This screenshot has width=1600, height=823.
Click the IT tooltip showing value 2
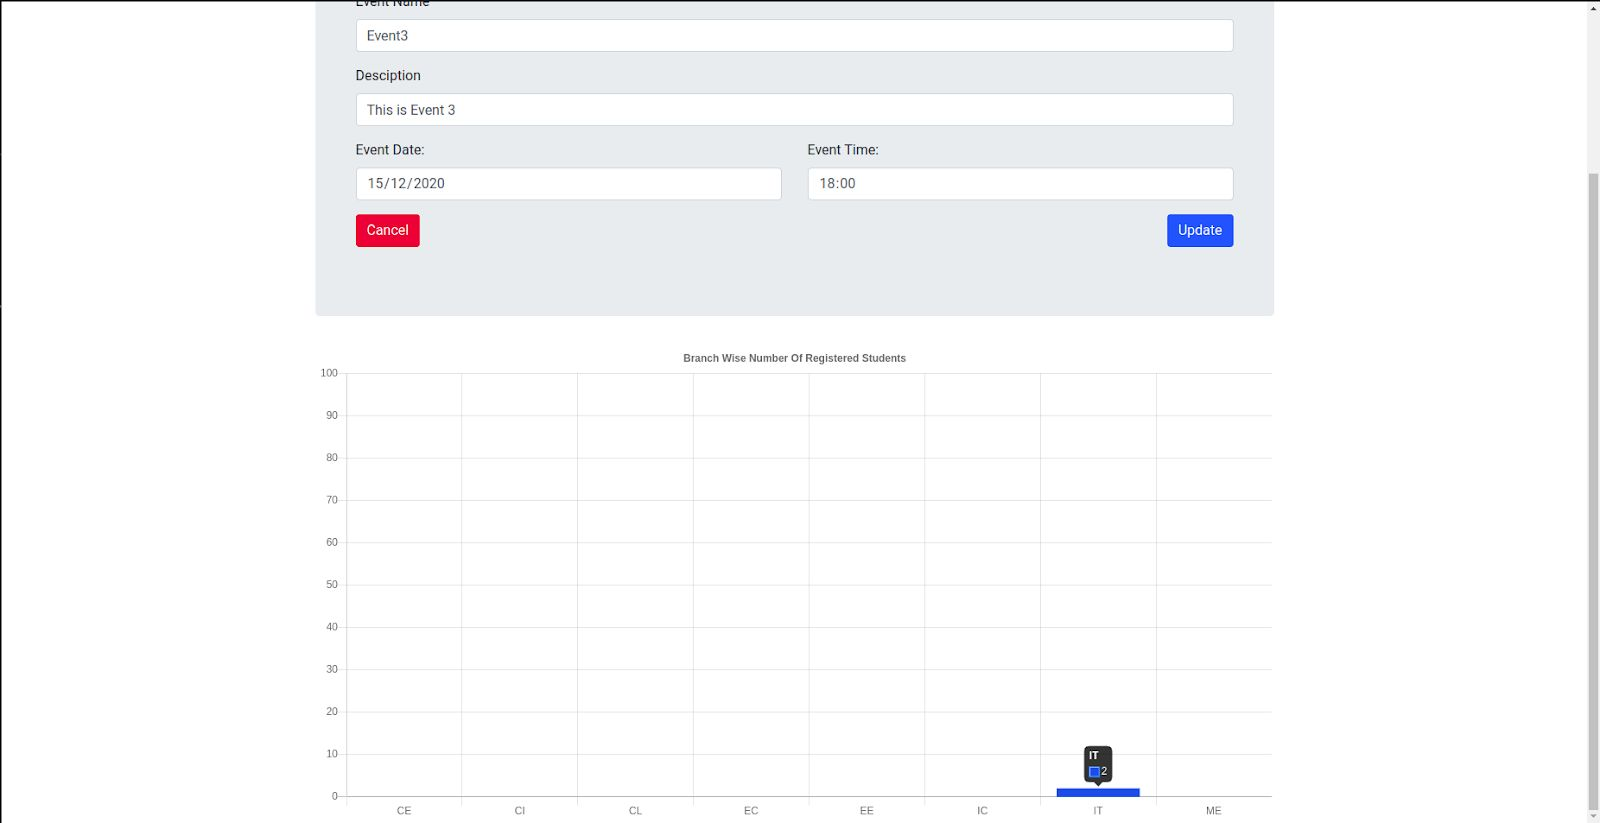pos(1098,764)
